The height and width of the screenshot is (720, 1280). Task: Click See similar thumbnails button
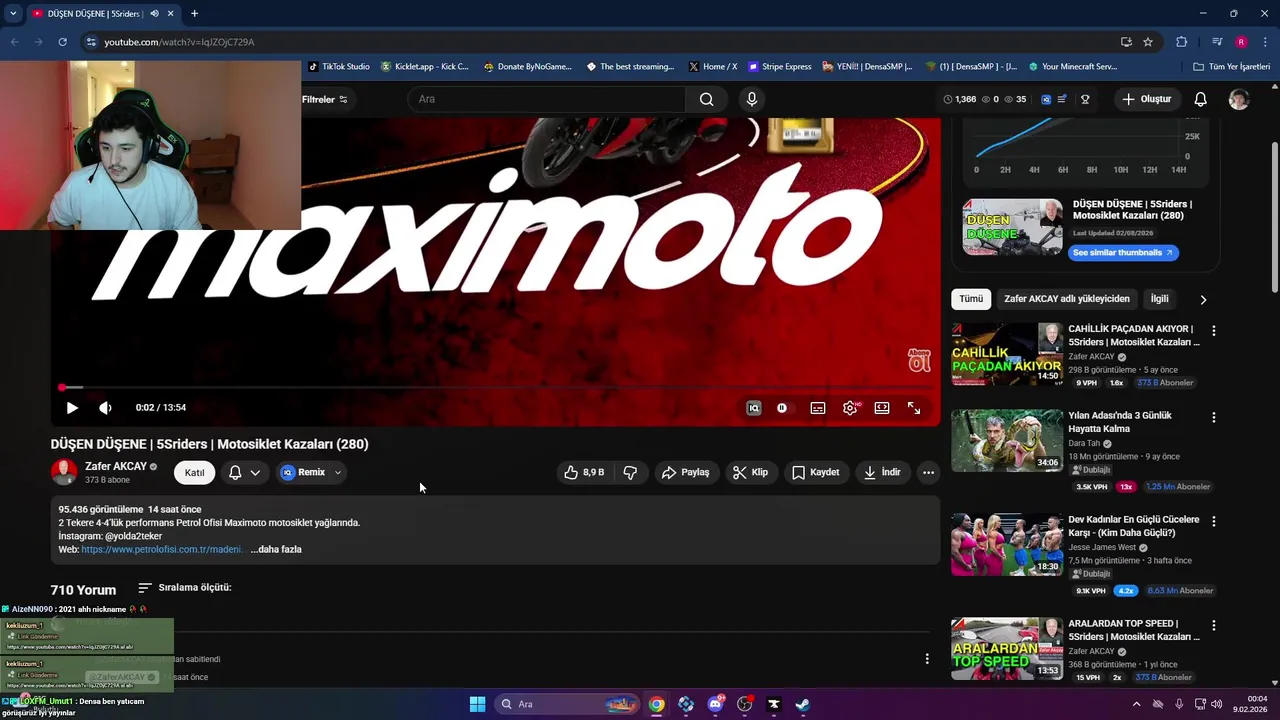pyautogui.click(x=1123, y=253)
